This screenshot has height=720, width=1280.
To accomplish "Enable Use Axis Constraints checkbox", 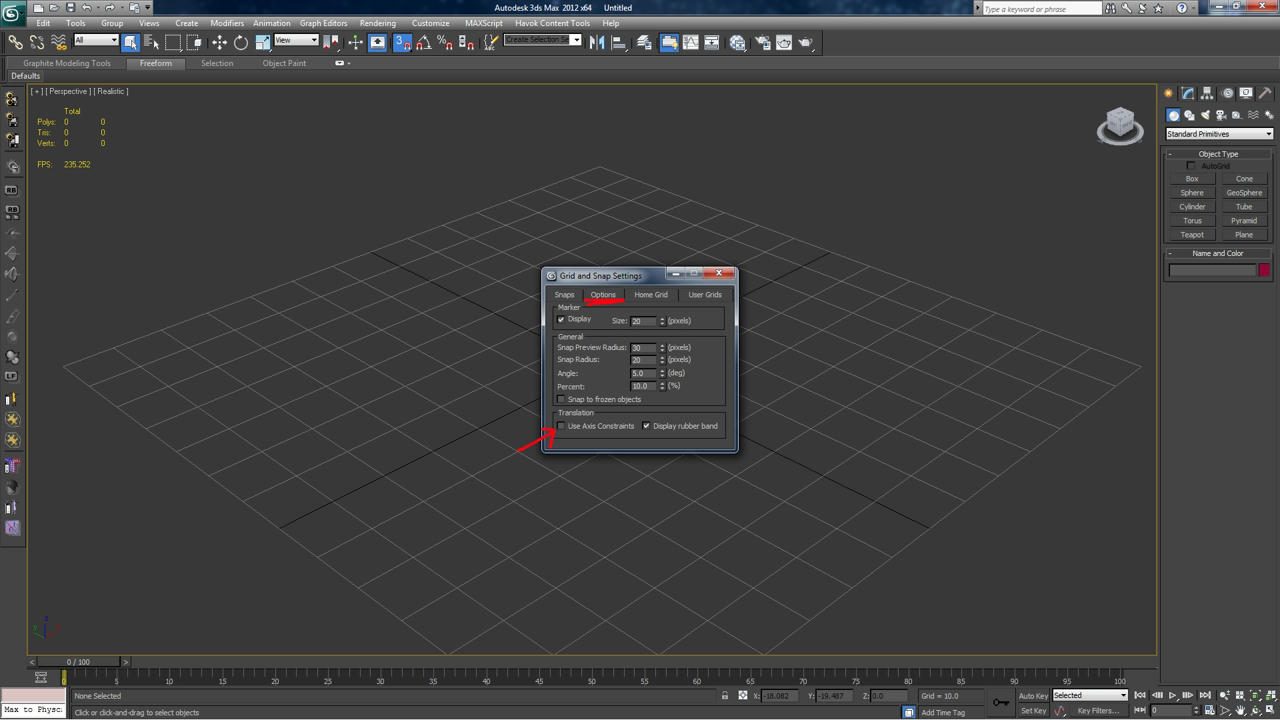I will (x=561, y=426).
